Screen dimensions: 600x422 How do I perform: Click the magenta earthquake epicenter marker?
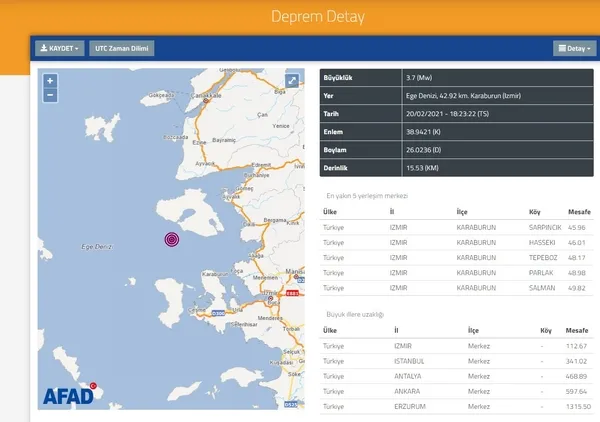click(172, 238)
